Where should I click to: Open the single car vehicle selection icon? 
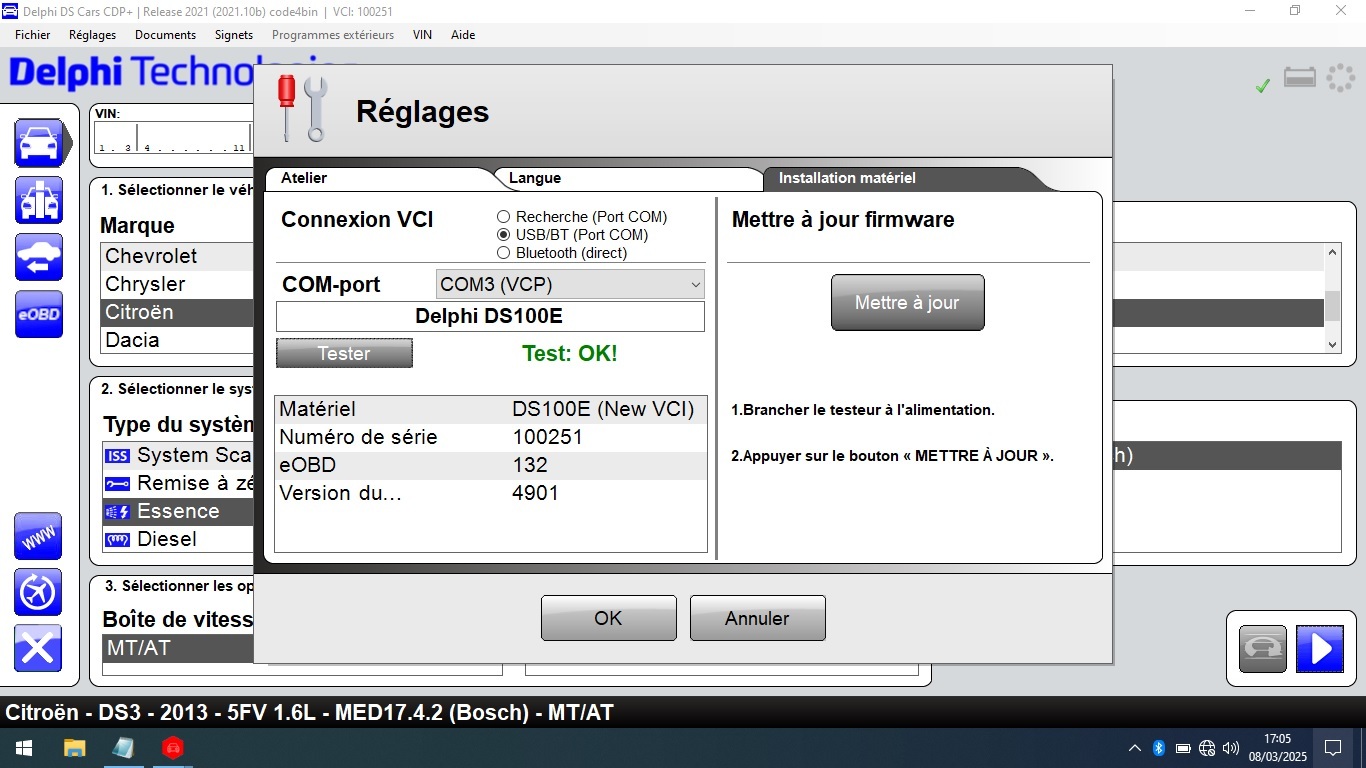[x=39, y=143]
